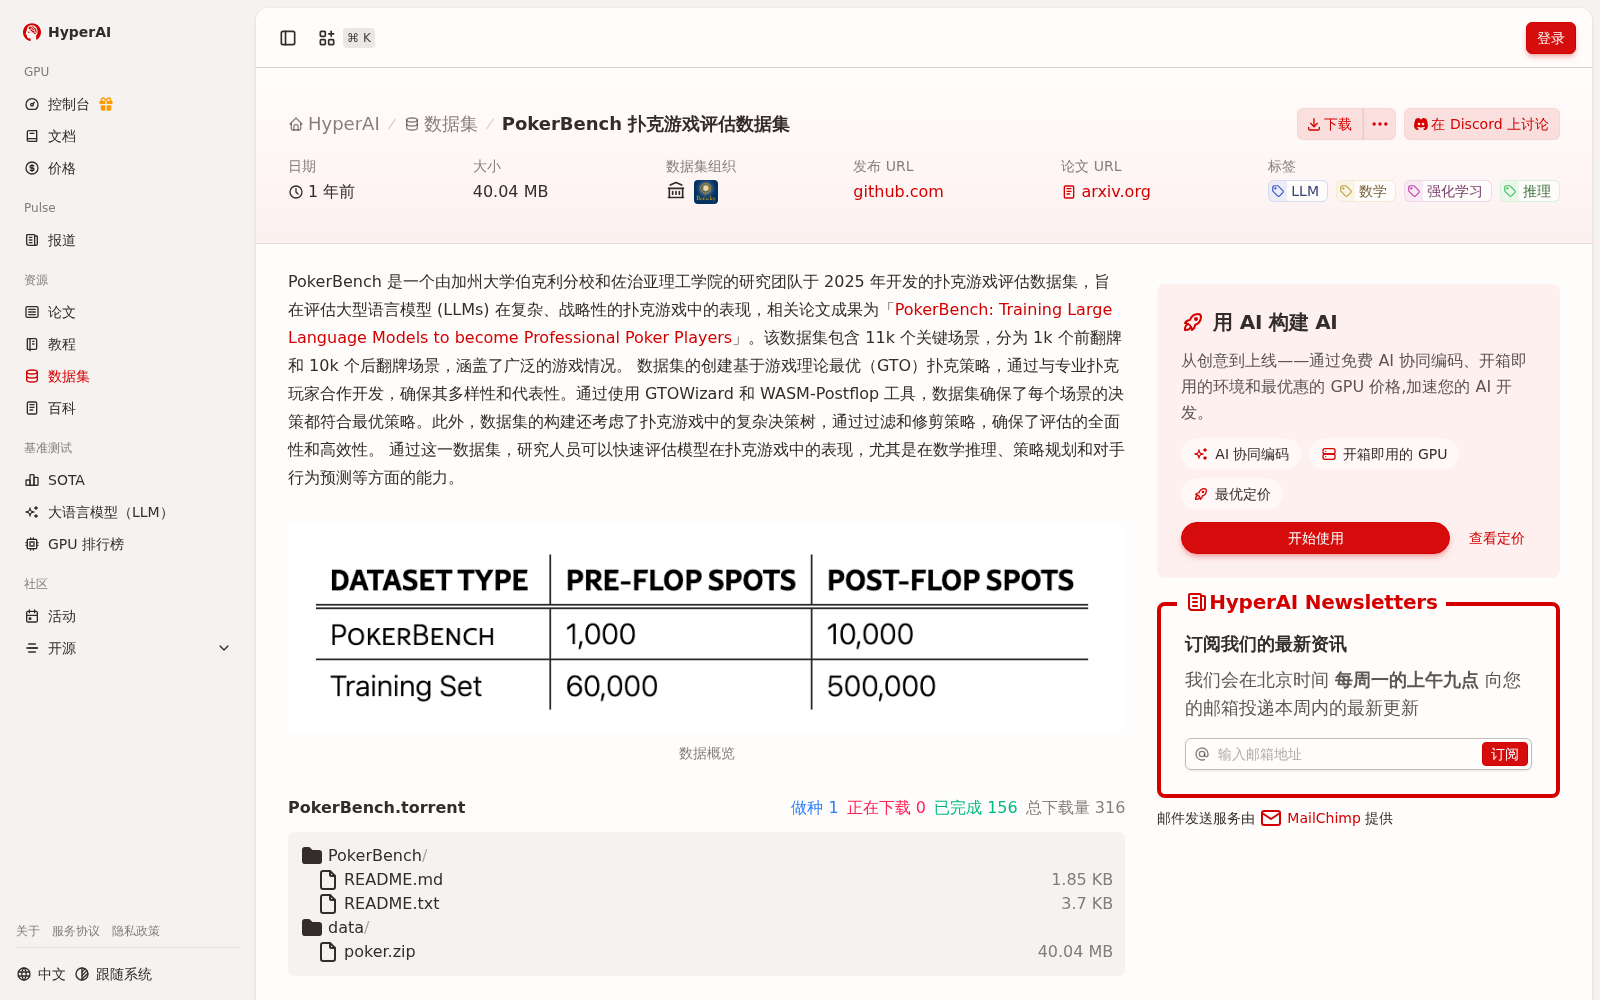Viewport: 1600px width, 1000px height.
Task: Click the dataset overview table image
Action: click(x=706, y=630)
